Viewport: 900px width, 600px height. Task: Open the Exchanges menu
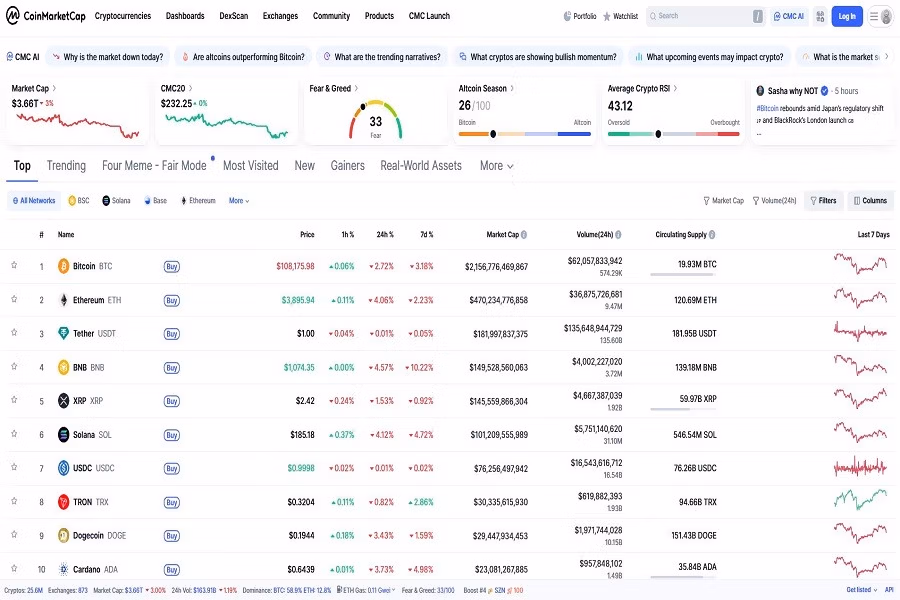280,16
